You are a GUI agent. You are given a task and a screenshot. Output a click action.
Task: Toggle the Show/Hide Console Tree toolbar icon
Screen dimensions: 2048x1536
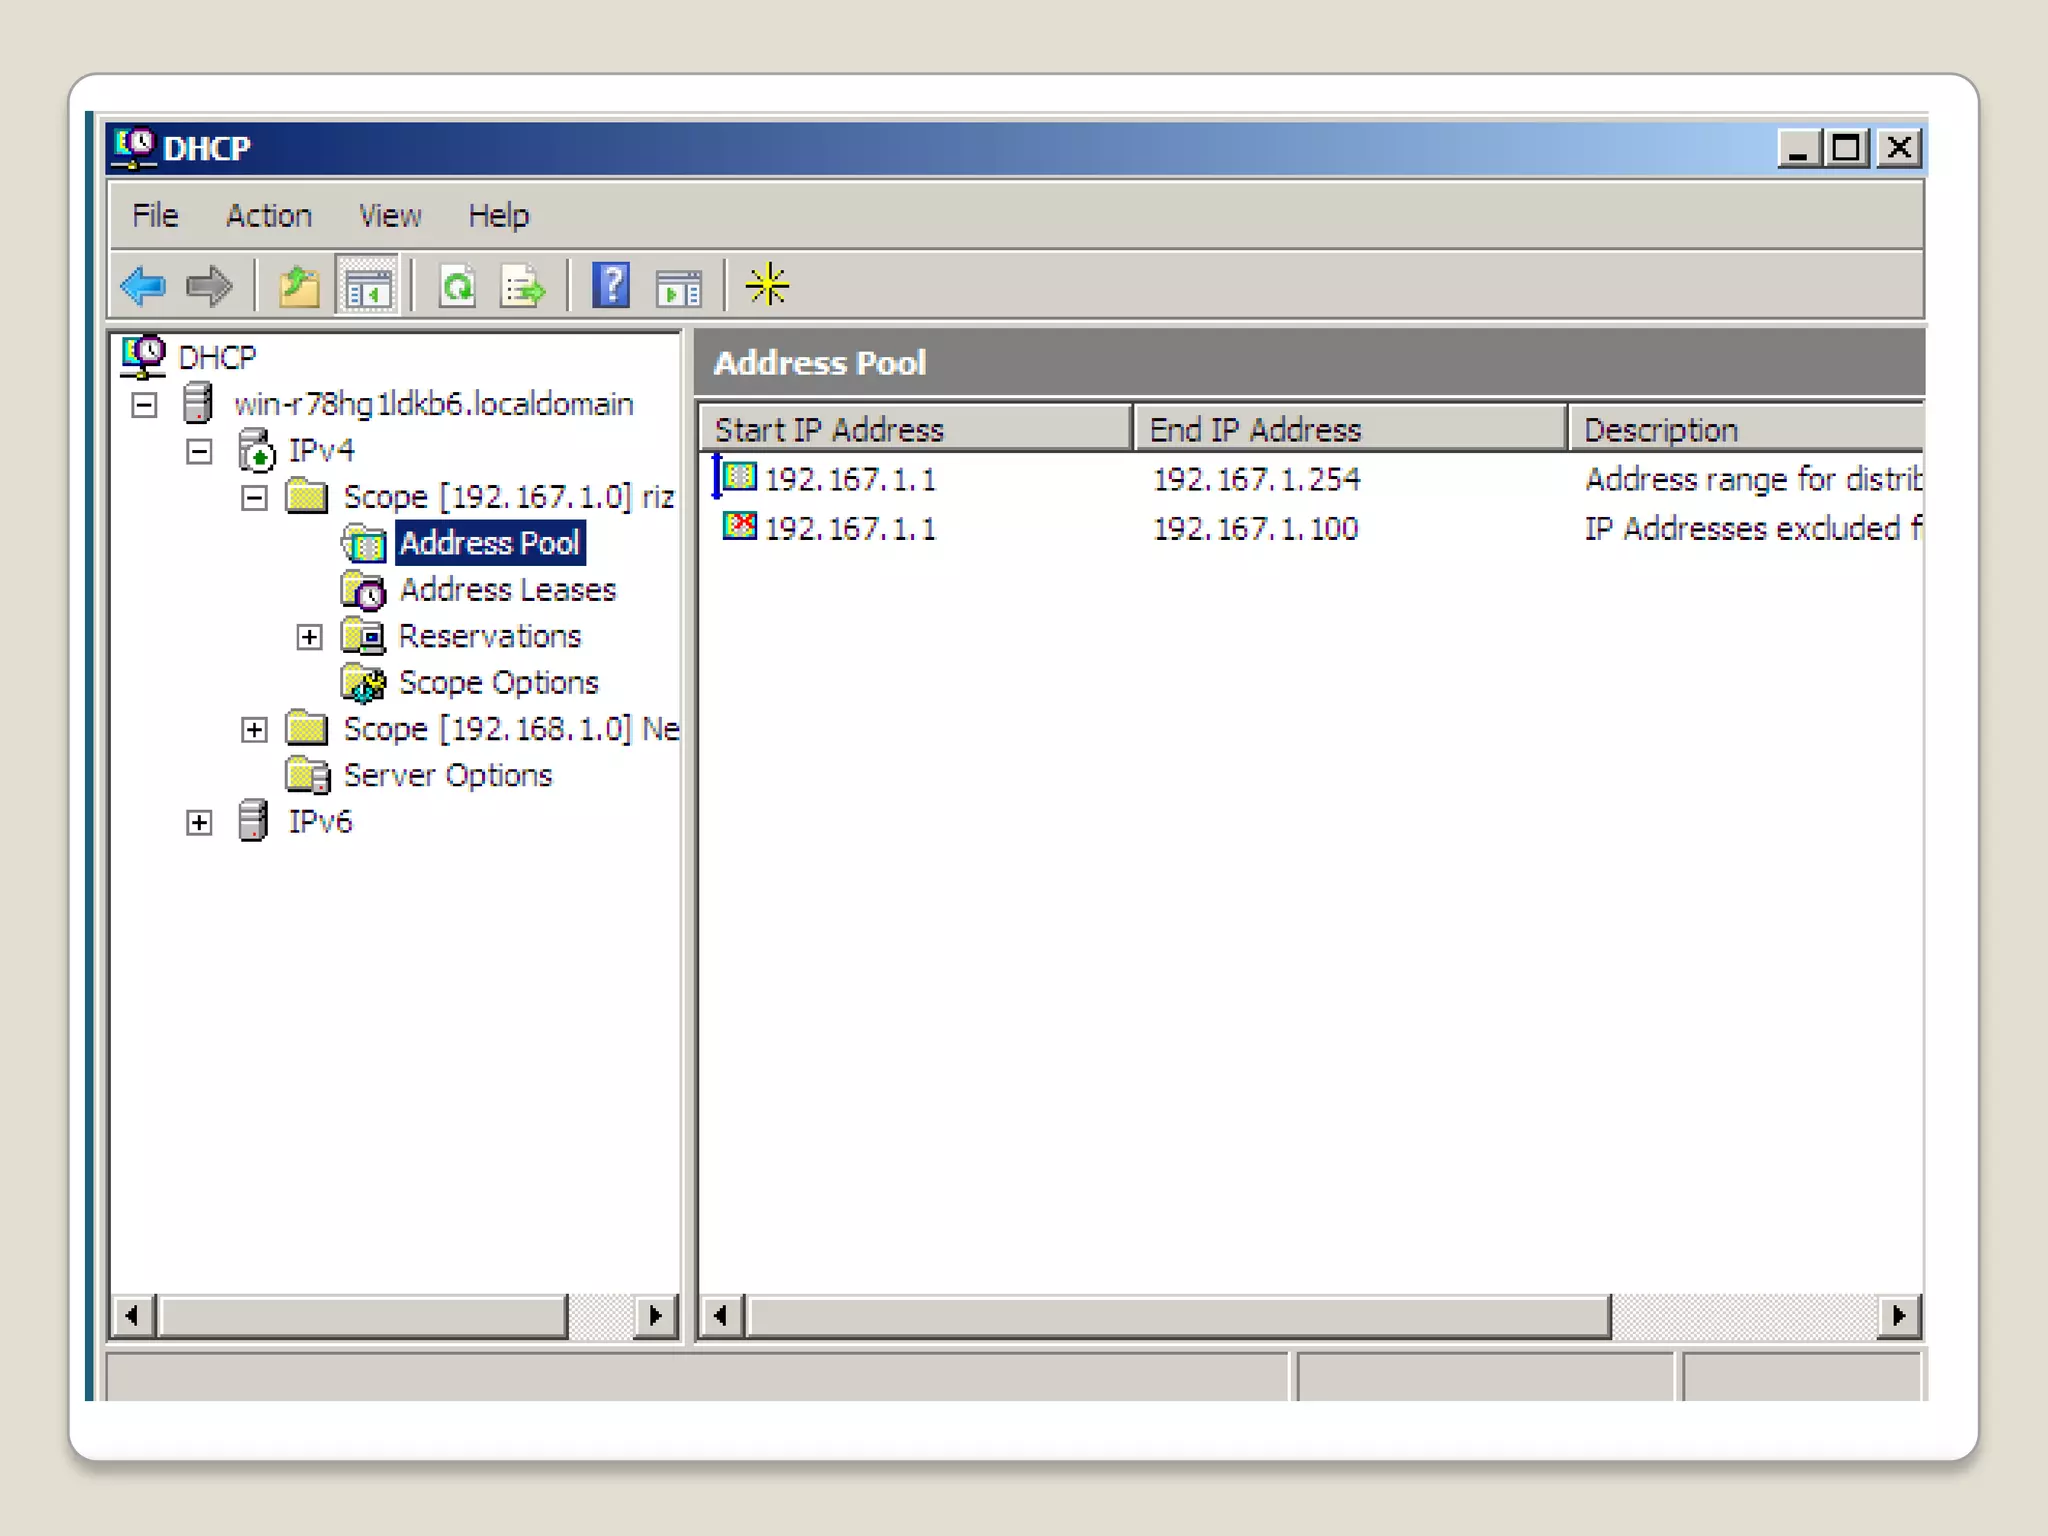click(367, 287)
